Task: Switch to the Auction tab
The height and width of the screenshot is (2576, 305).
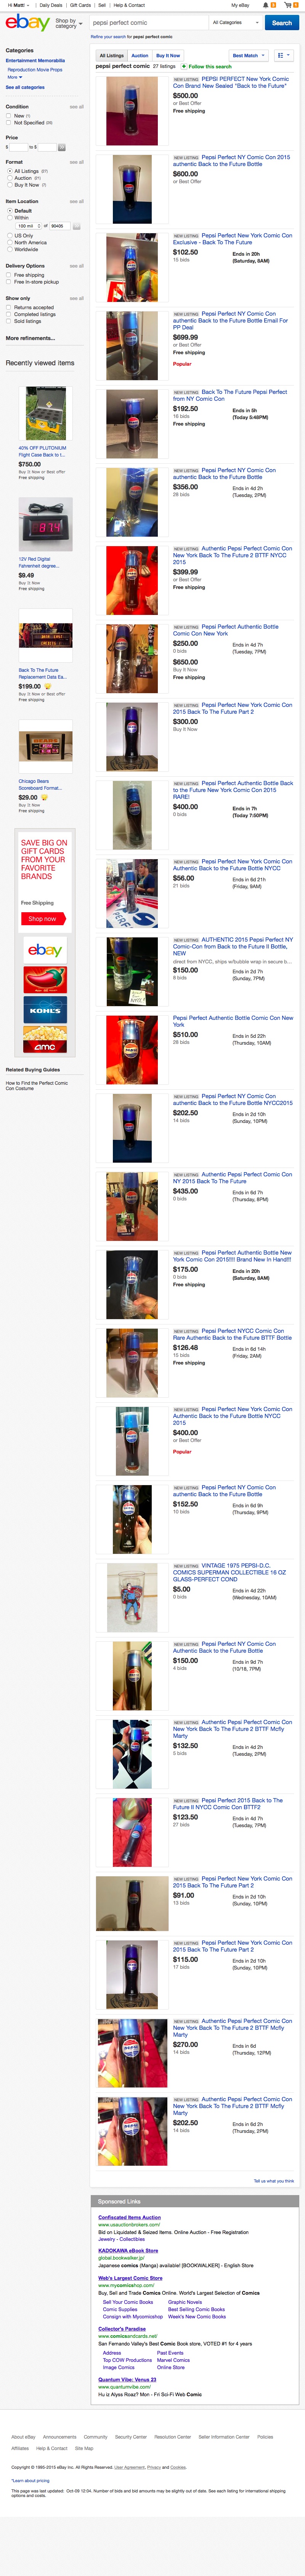Action: click(140, 56)
